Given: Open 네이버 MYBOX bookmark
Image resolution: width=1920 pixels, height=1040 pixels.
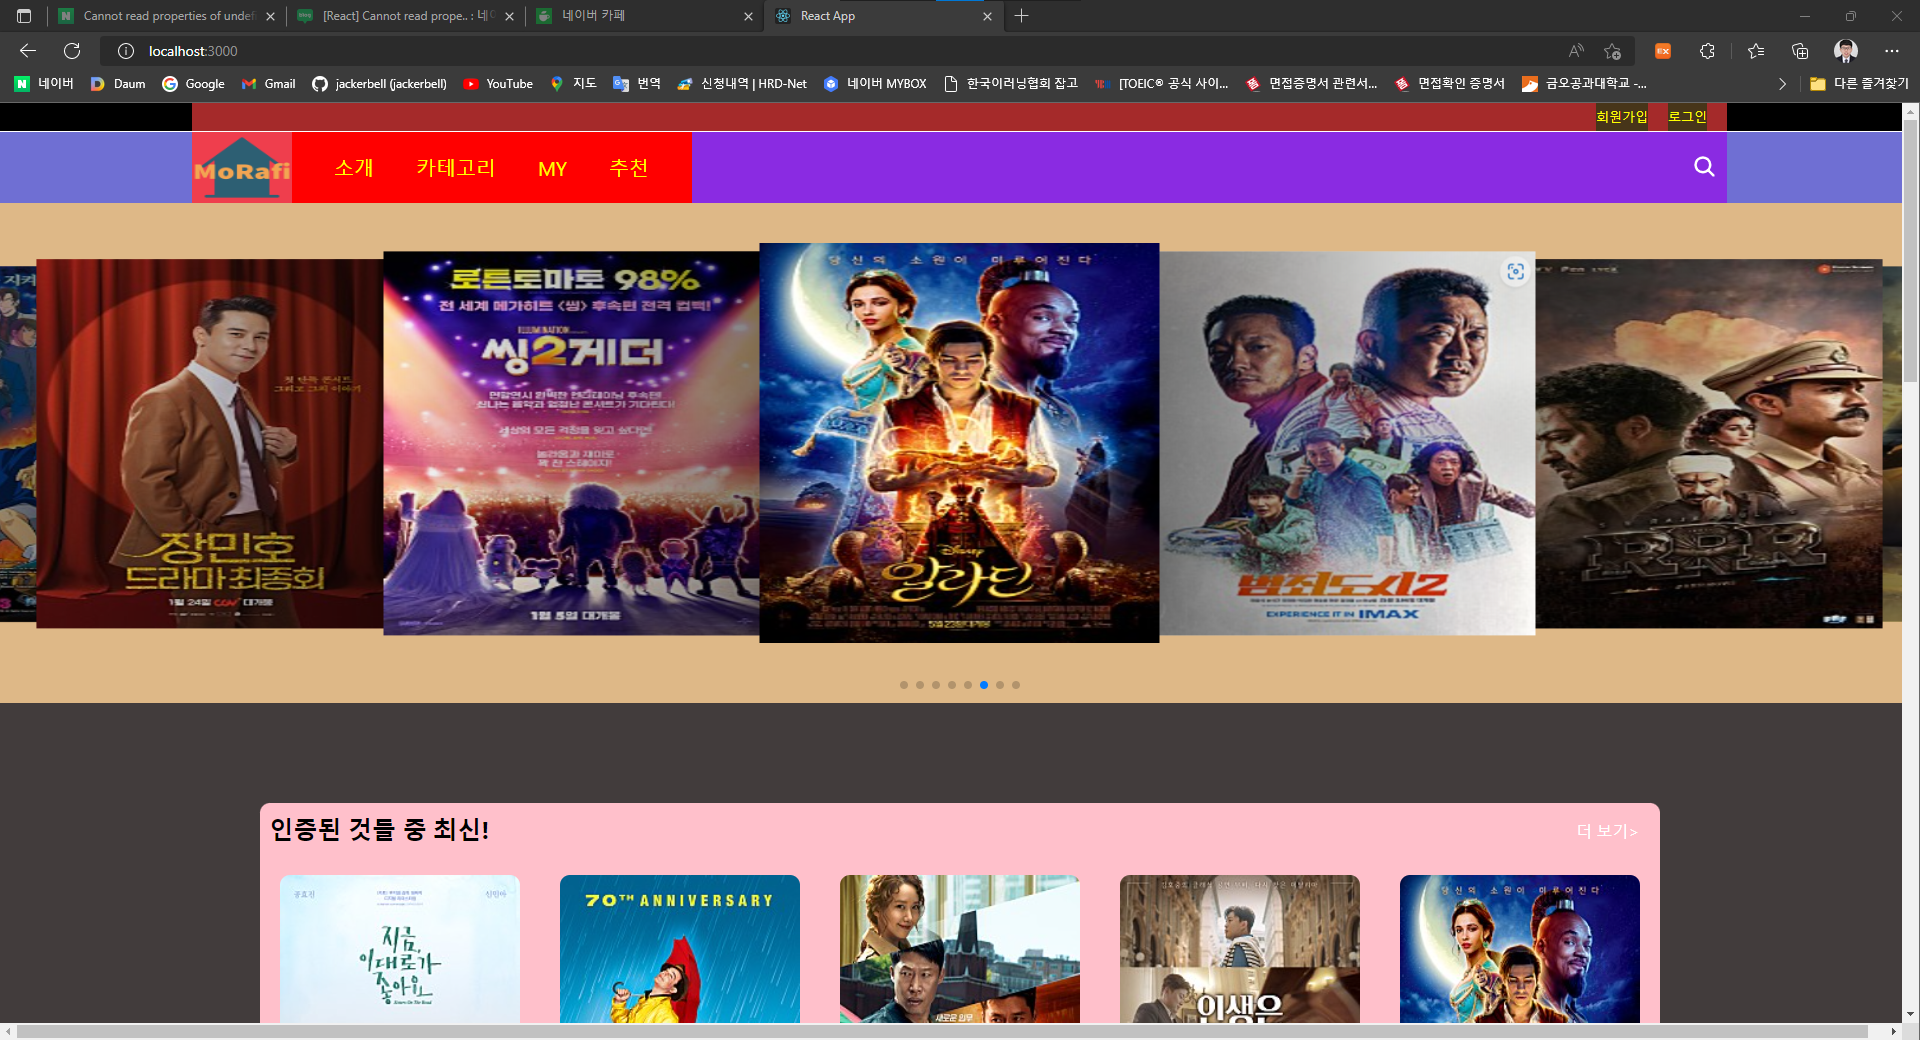Looking at the screenshot, I should pos(875,84).
